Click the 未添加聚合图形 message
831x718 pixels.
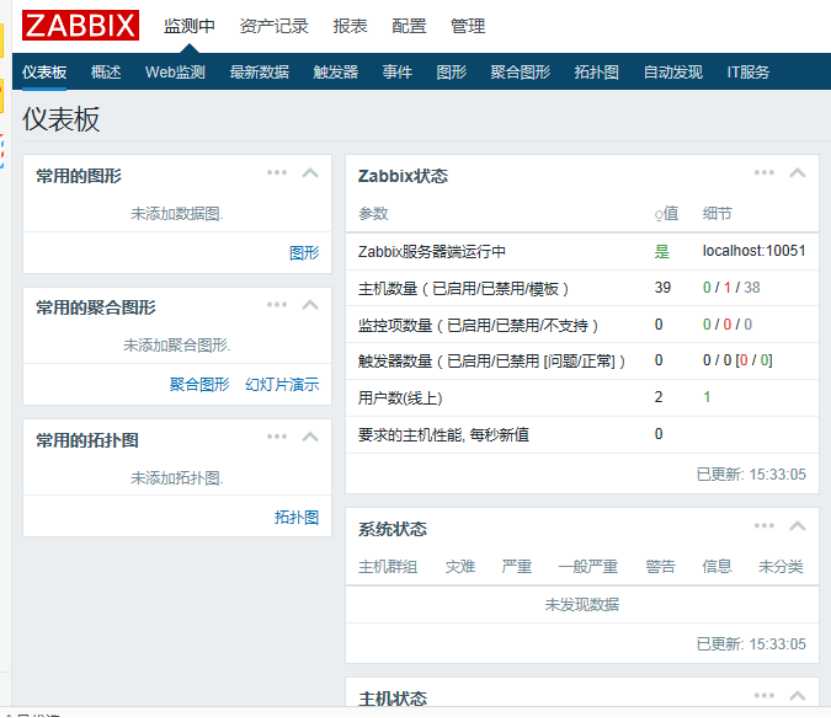click(177, 345)
